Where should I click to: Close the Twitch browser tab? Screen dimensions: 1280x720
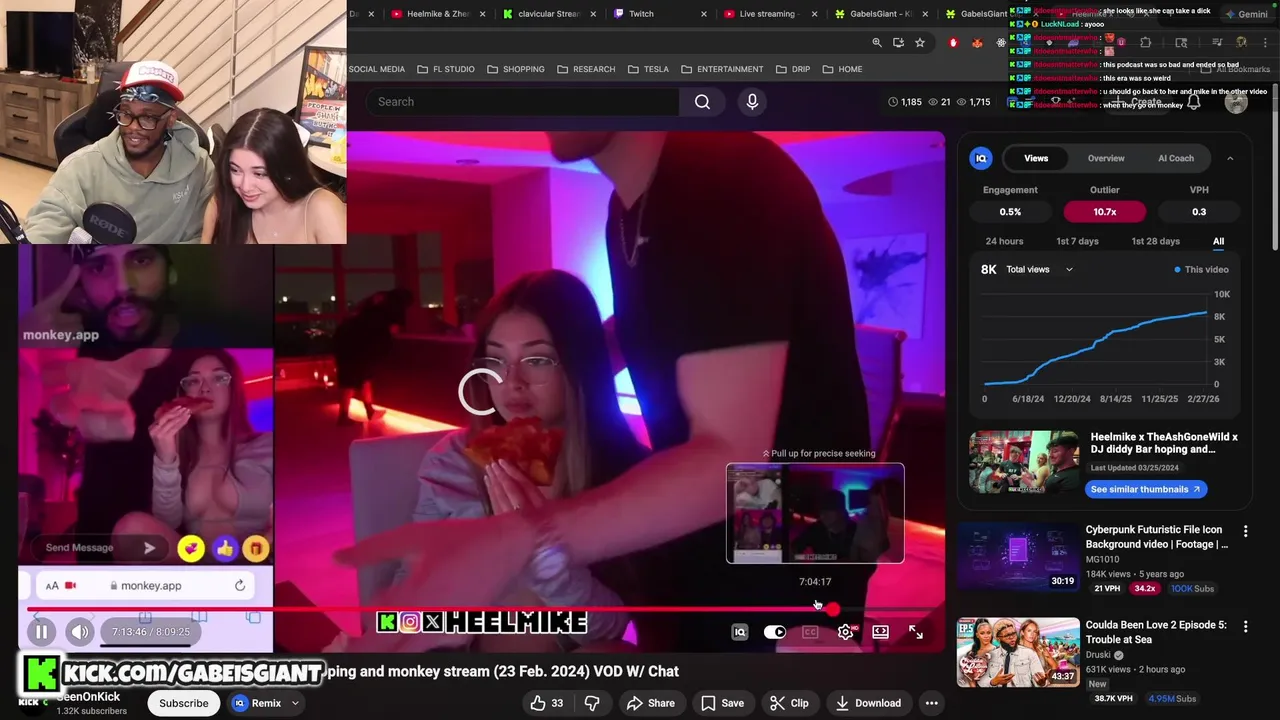coord(703,14)
